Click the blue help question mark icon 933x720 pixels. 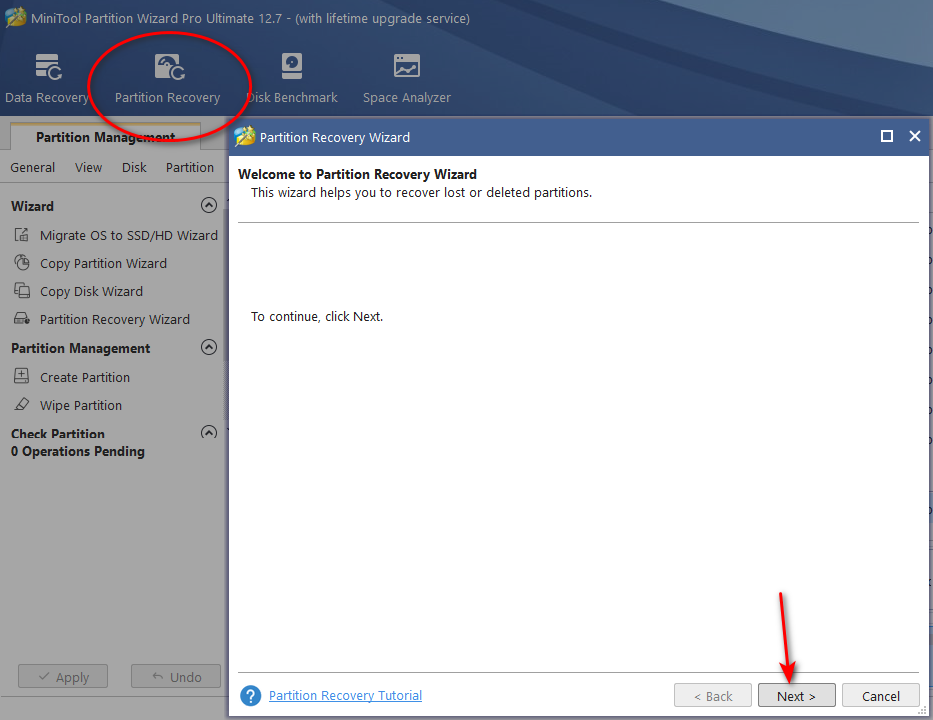pyautogui.click(x=251, y=695)
